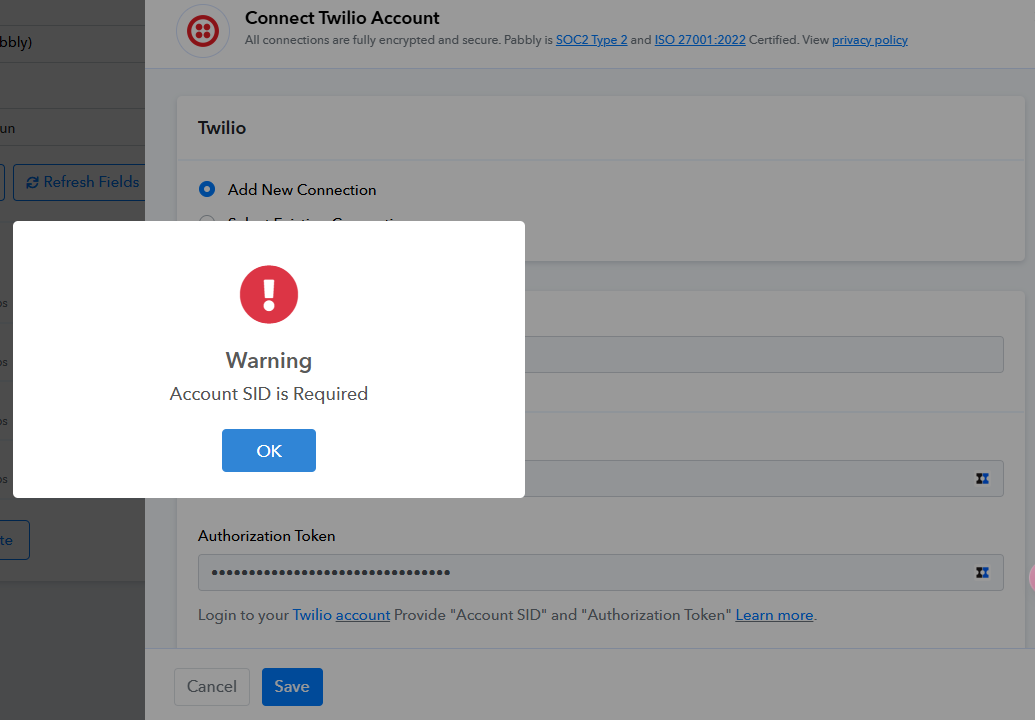Open the ISO 27001:2022 link
The width and height of the screenshot is (1035, 720).
700,40
